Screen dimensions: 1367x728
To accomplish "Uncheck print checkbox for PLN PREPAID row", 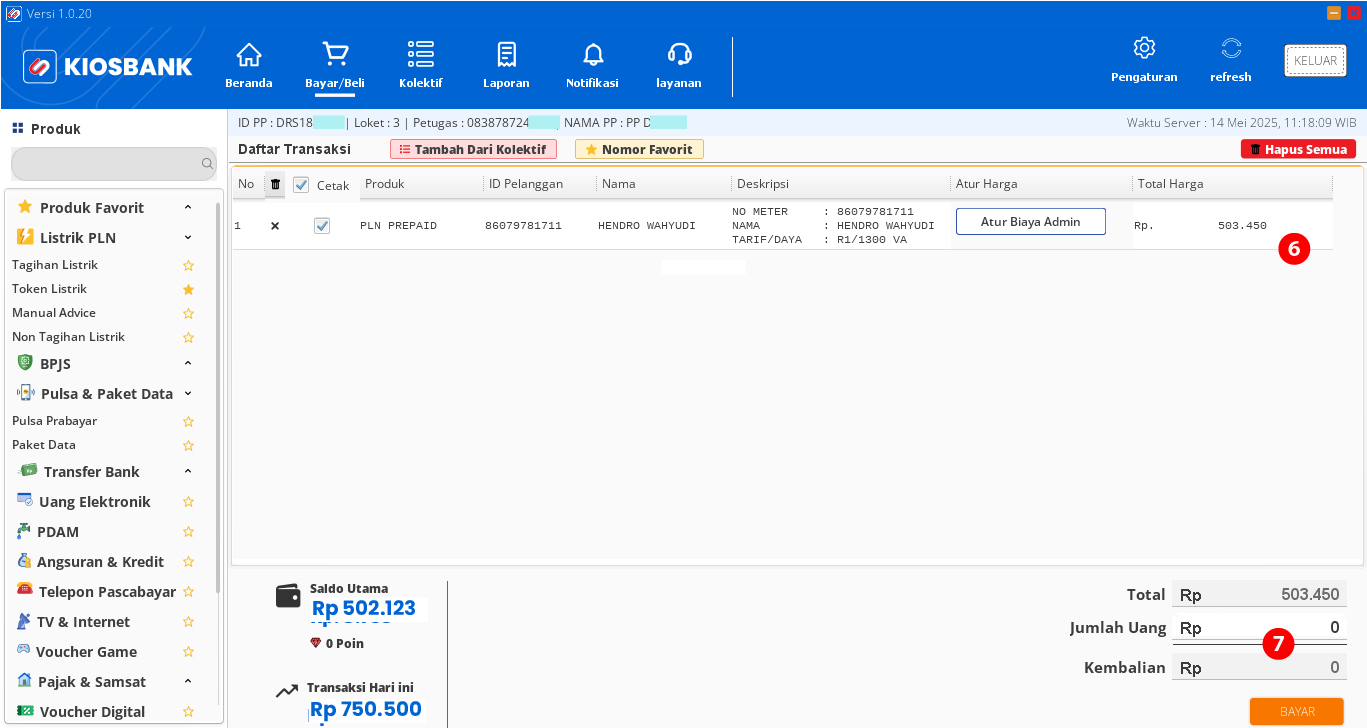I will point(322,226).
